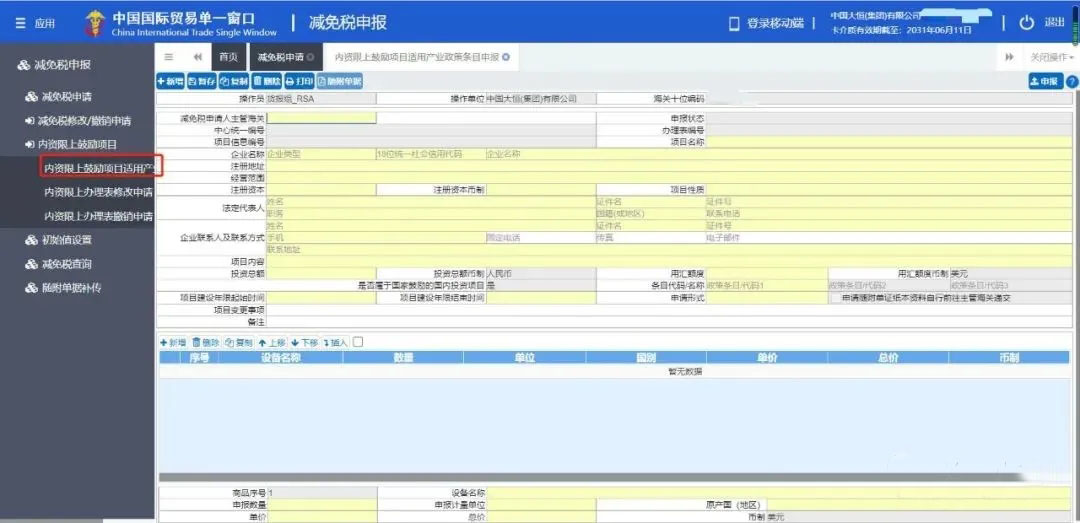Click the equipment list 复制 button

(238, 342)
